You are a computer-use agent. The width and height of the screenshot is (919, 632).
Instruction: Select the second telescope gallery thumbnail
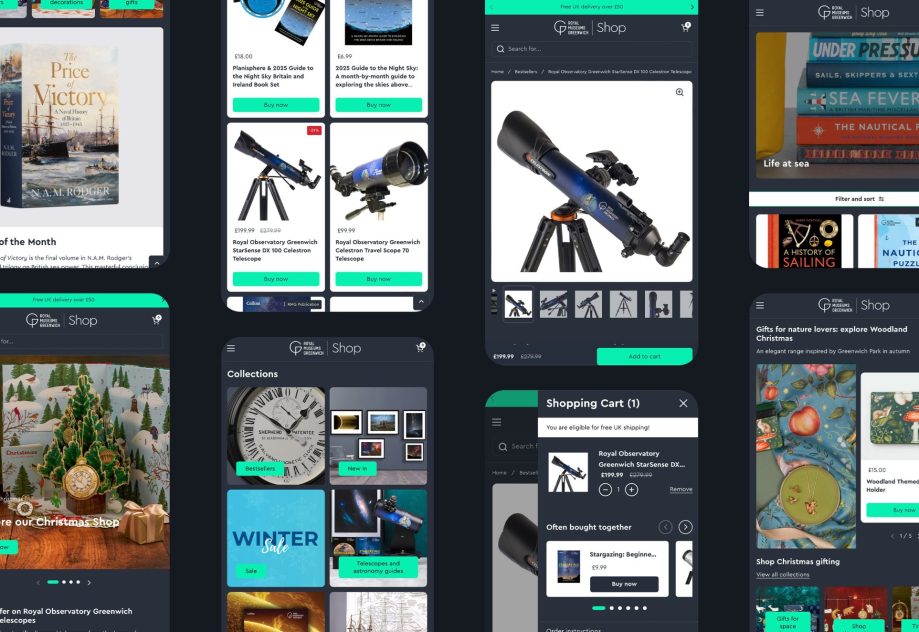click(x=553, y=304)
